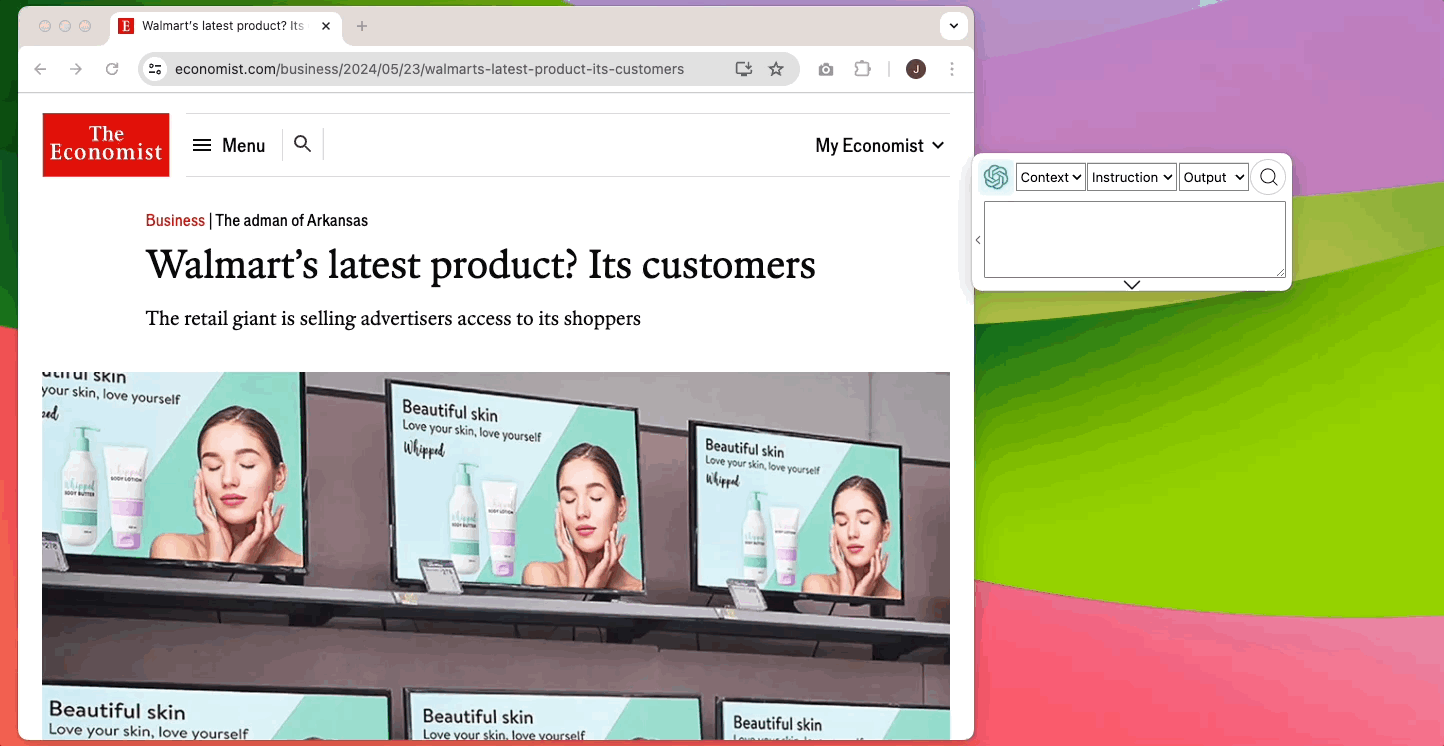The width and height of the screenshot is (1444, 746).
Task: Open site information icon in address bar
Action: click(155, 69)
